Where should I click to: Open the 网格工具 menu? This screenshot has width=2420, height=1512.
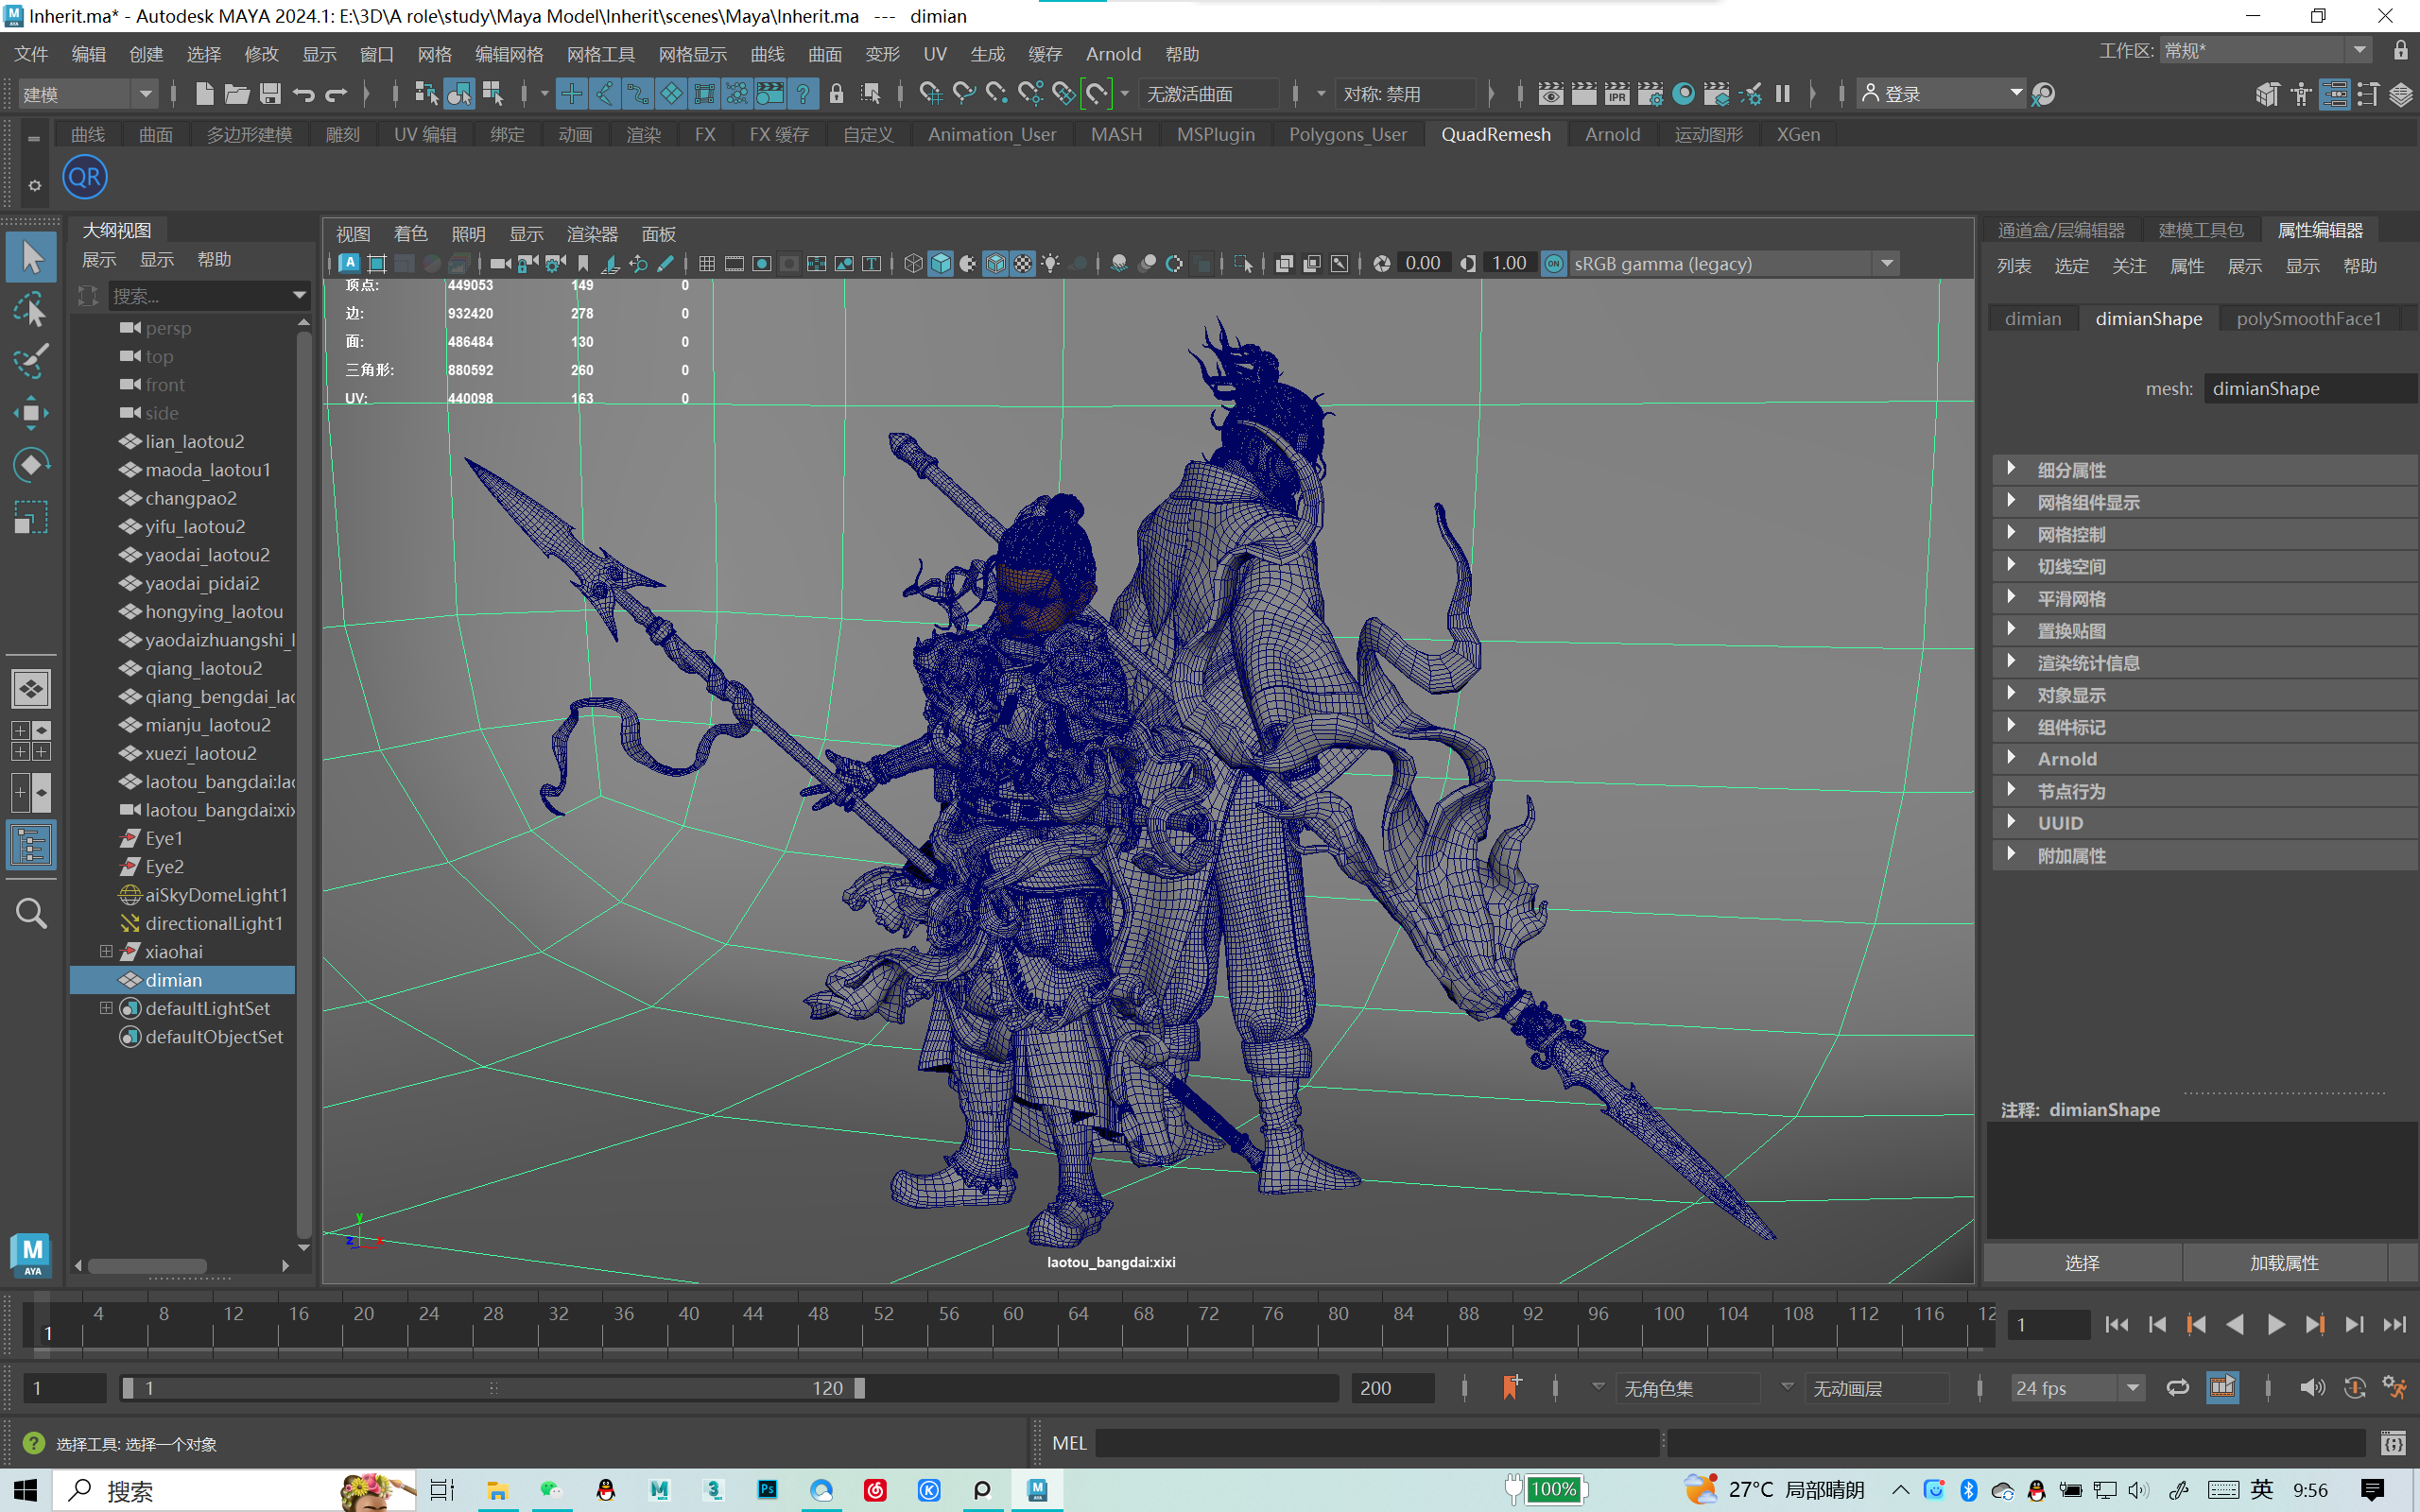click(600, 54)
